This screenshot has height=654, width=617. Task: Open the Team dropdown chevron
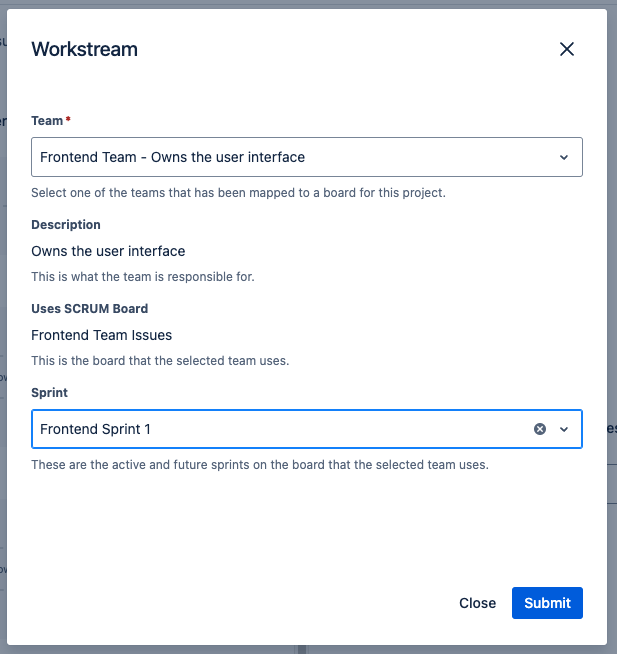click(564, 157)
